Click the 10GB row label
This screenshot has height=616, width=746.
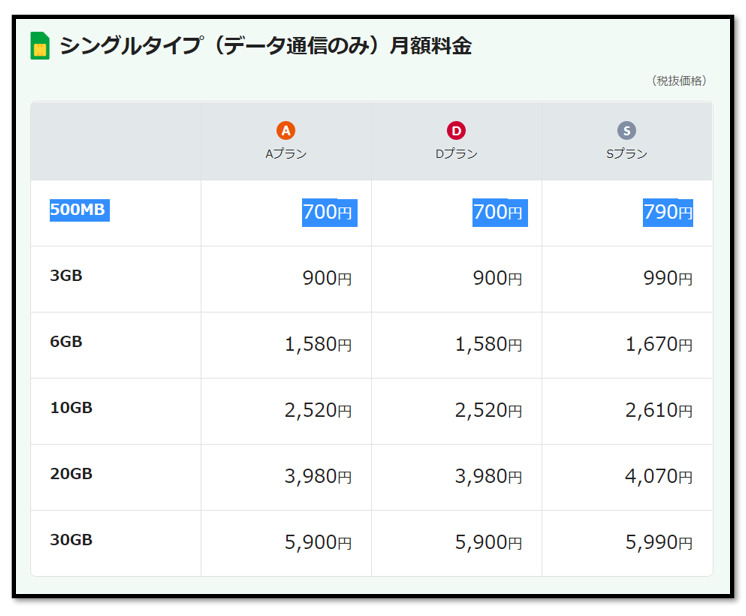point(70,408)
